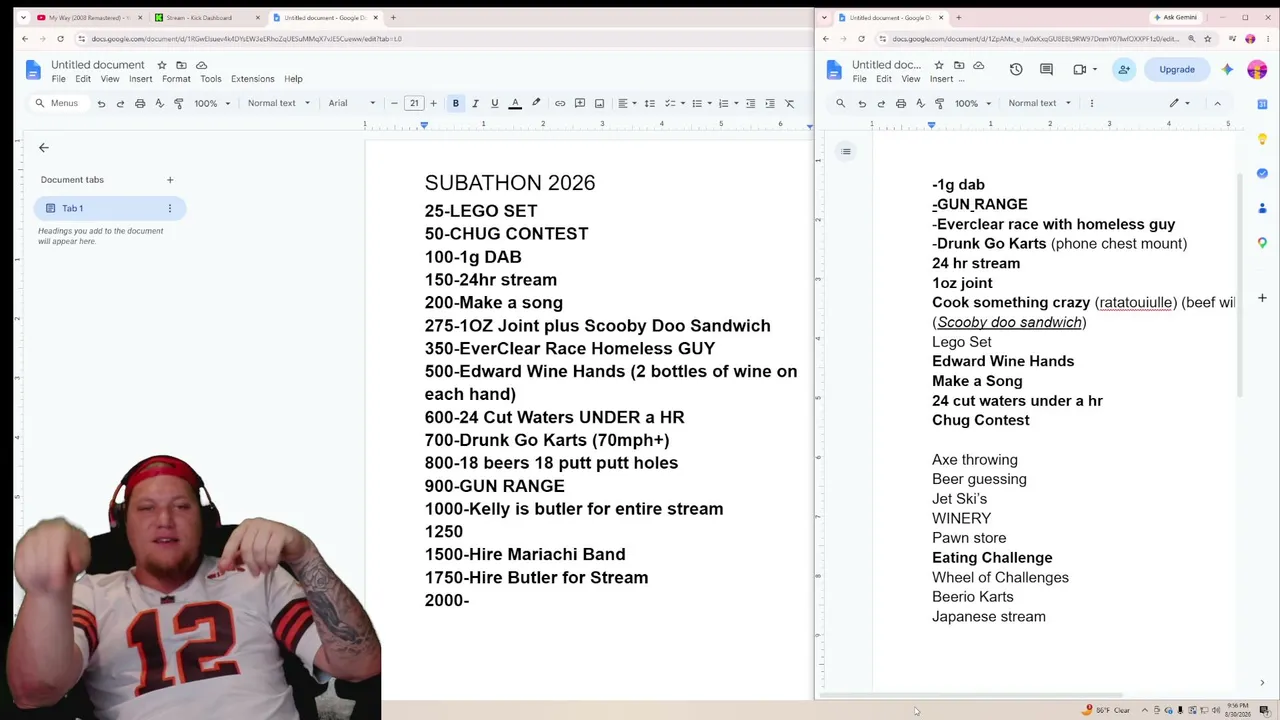Decrease the font size with minus button

tap(394, 103)
